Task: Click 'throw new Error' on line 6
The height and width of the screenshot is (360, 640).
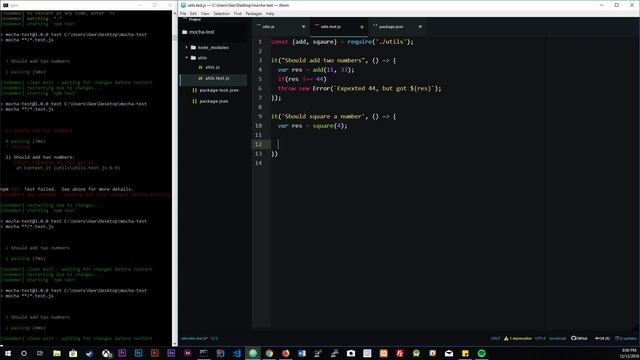Action: 305,88
